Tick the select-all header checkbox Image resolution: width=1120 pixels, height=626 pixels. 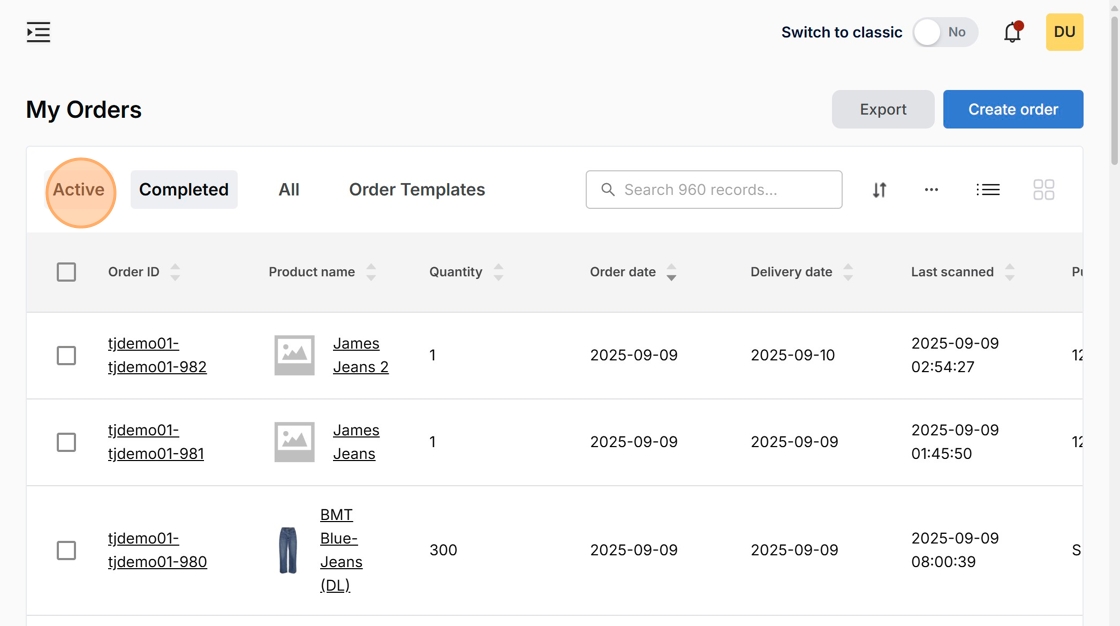[66, 272]
